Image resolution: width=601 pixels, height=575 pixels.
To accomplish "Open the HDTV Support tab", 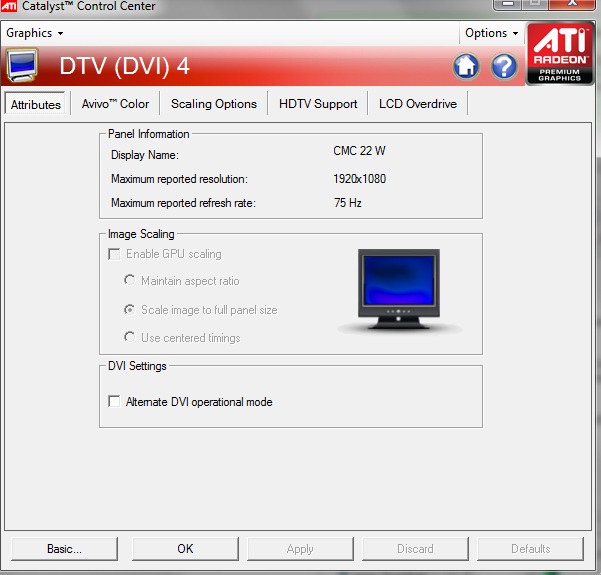I will click(x=318, y=104).
